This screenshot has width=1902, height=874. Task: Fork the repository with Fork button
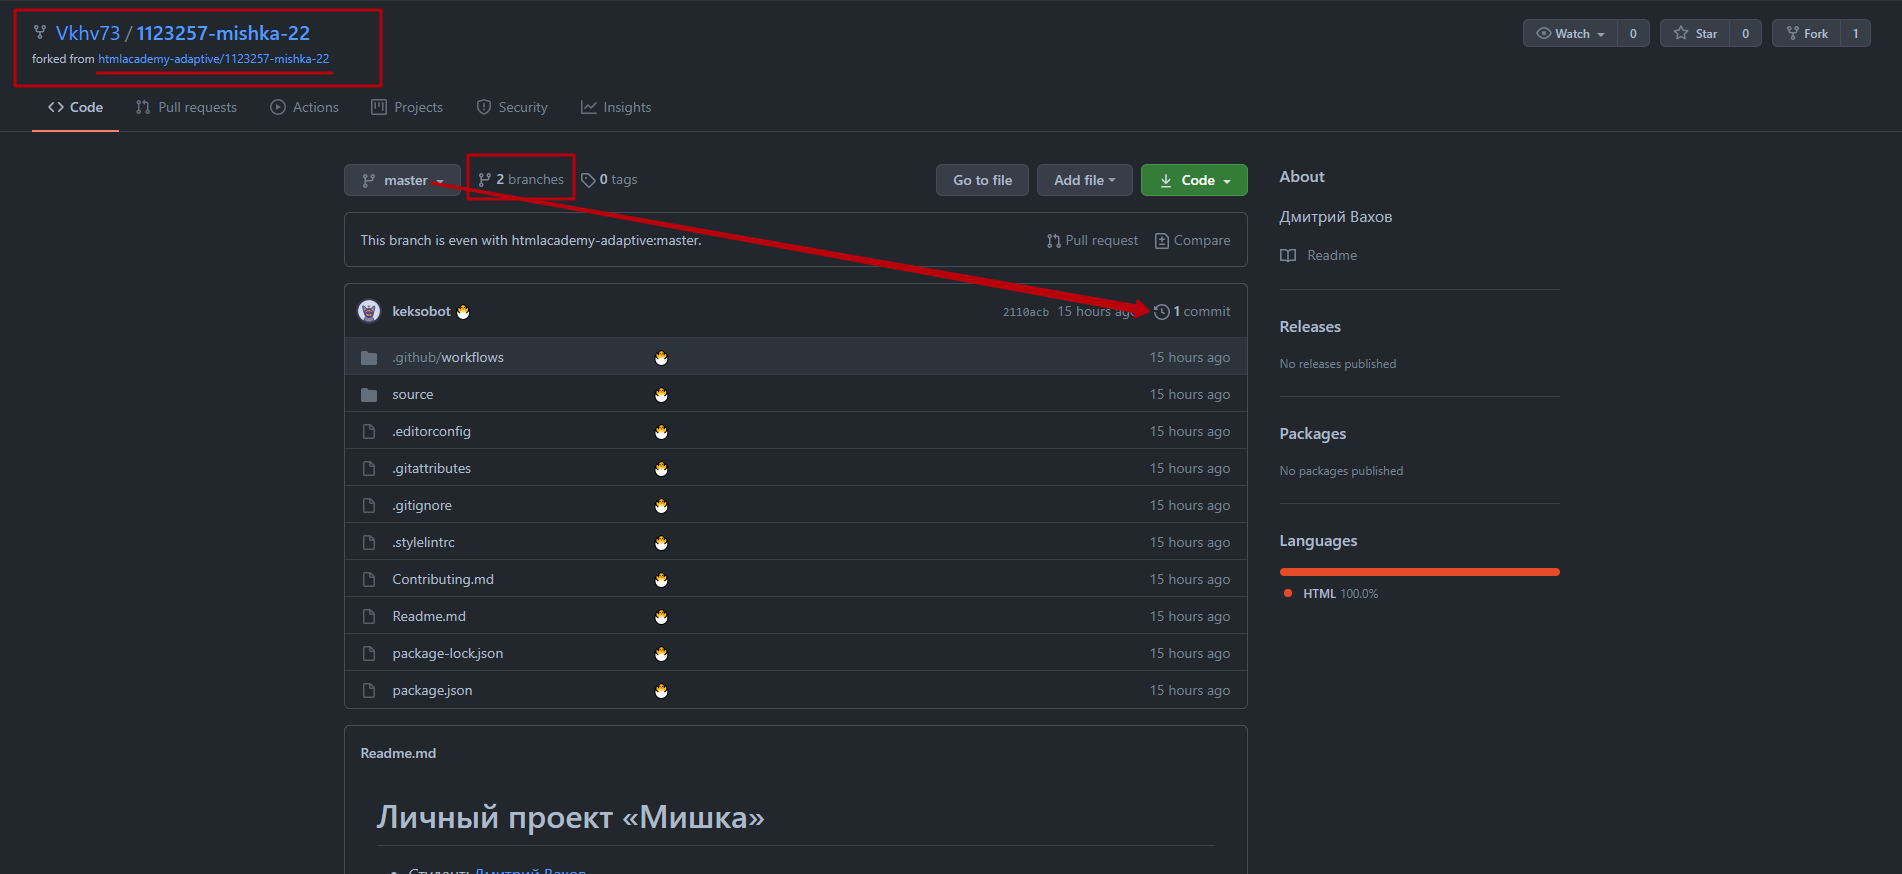point(1807,33)
